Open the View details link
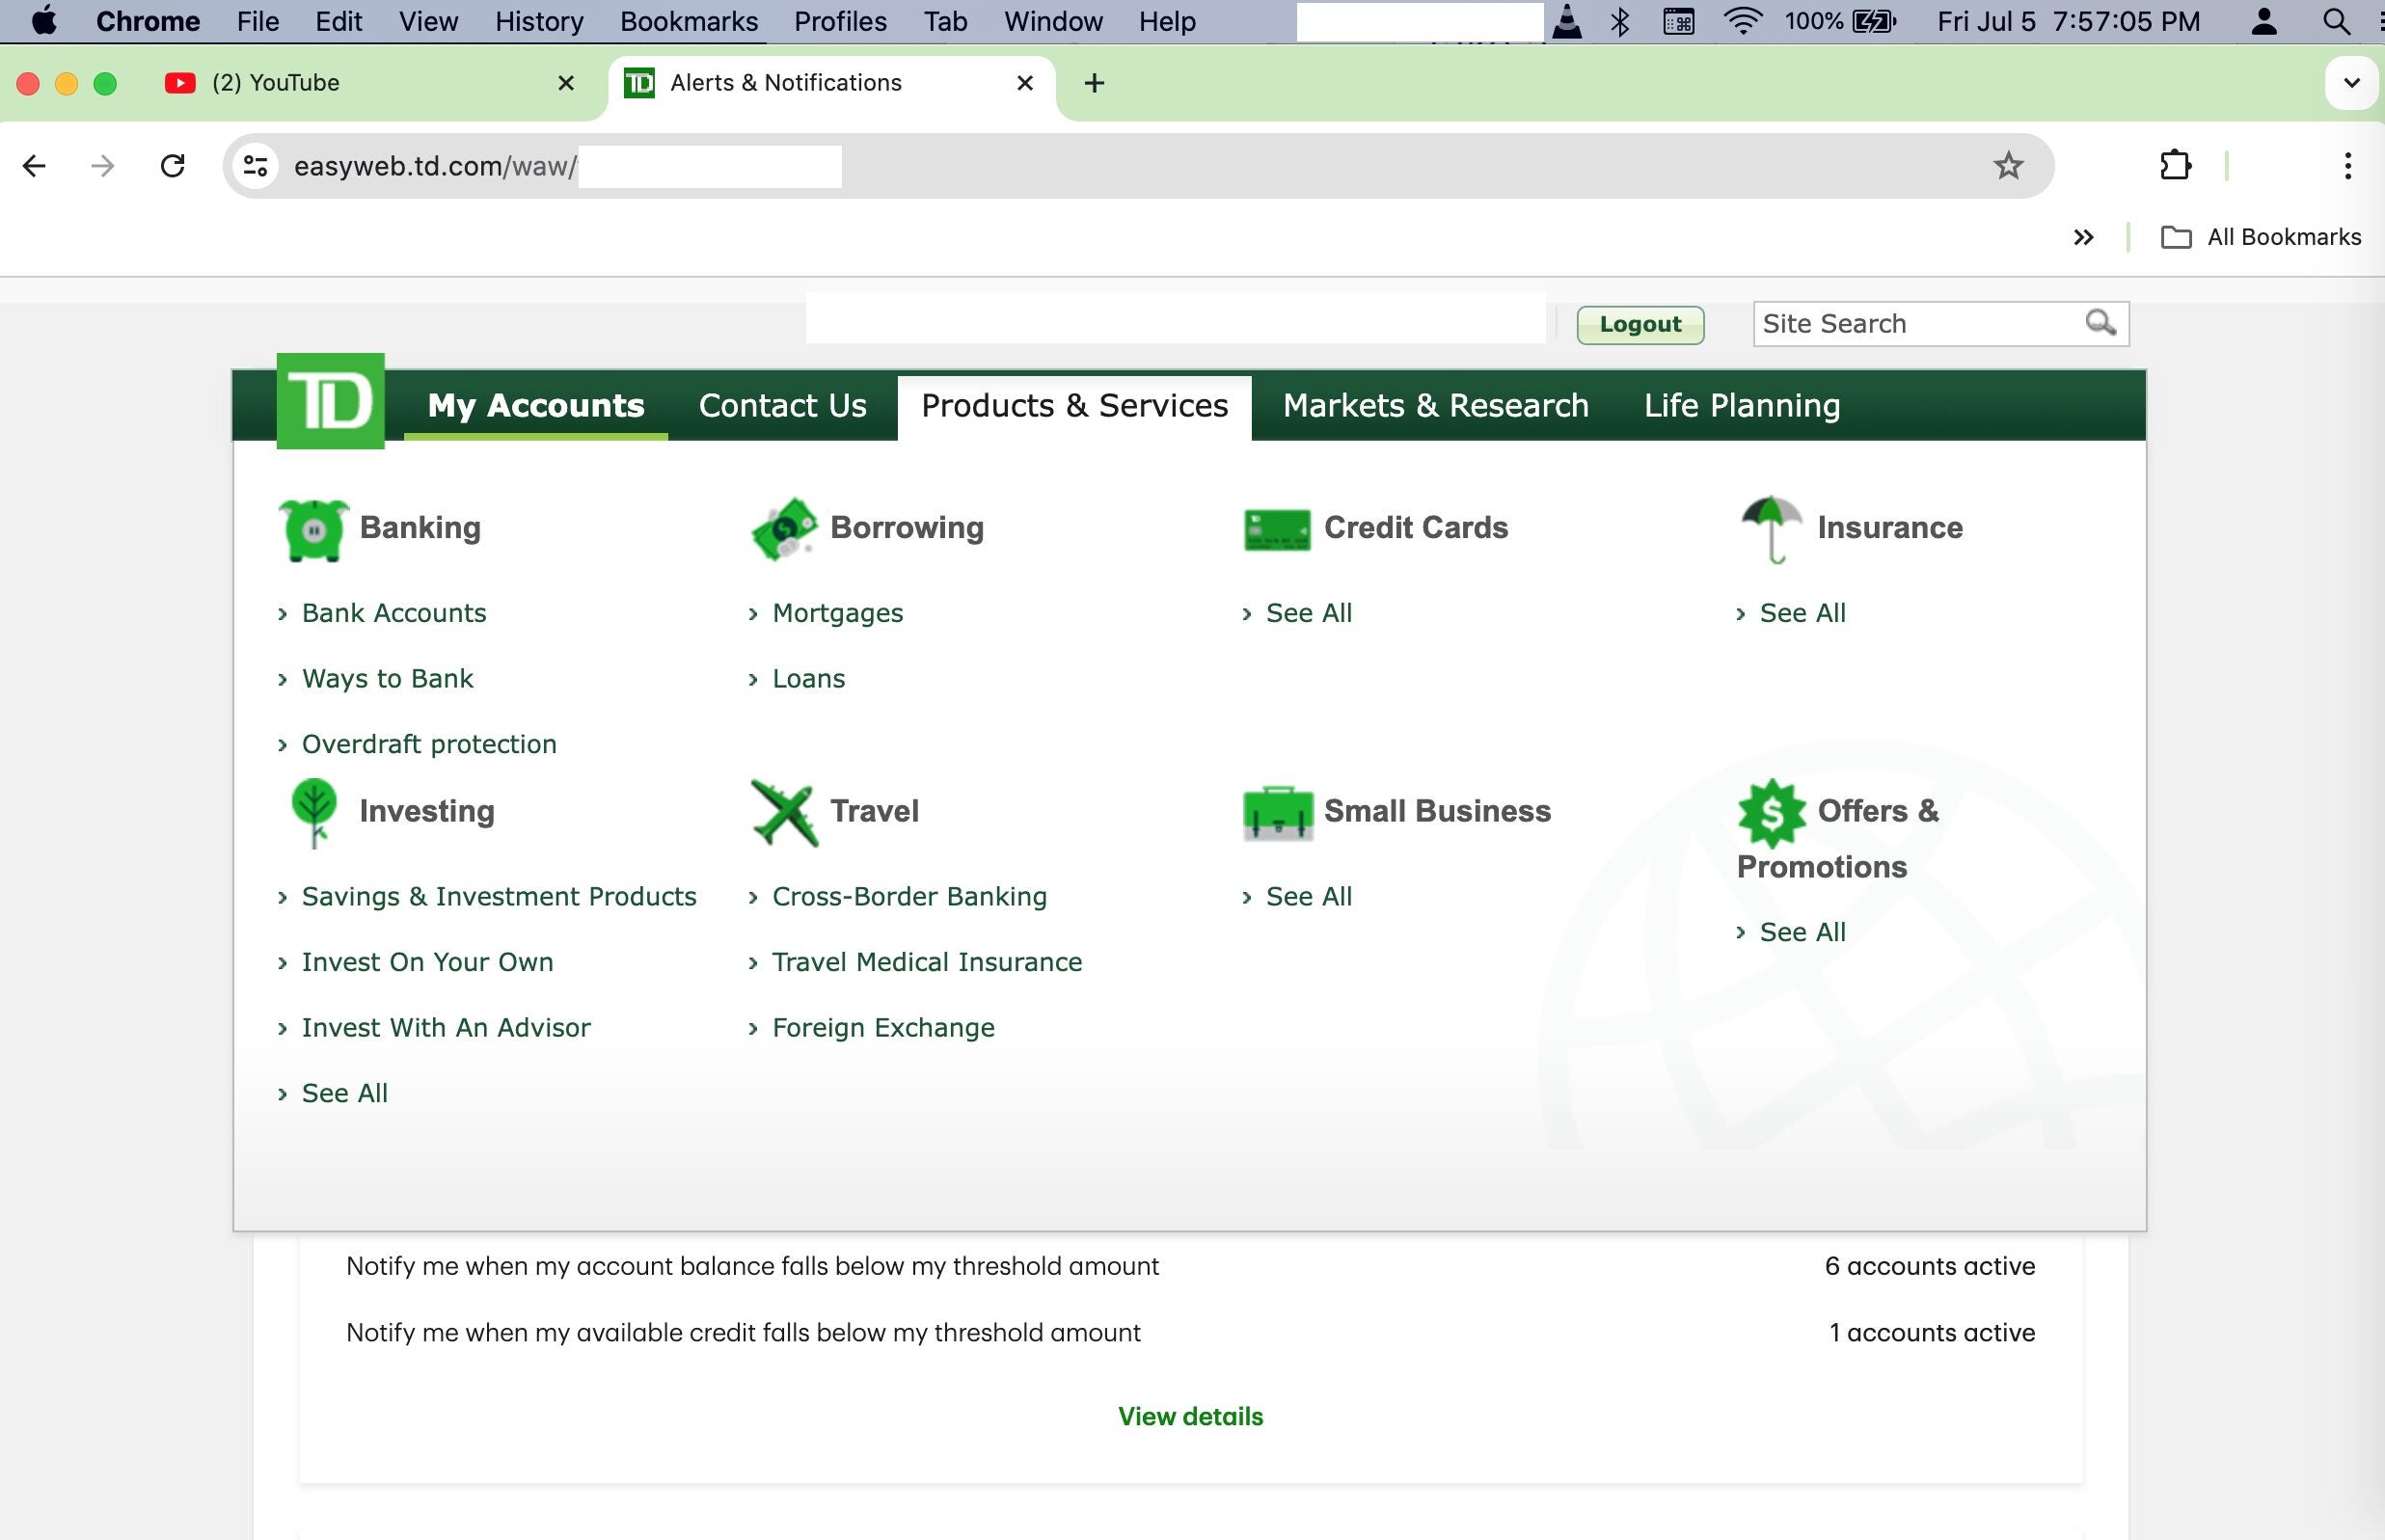2385x1540 pixels. [1189, 1415]
